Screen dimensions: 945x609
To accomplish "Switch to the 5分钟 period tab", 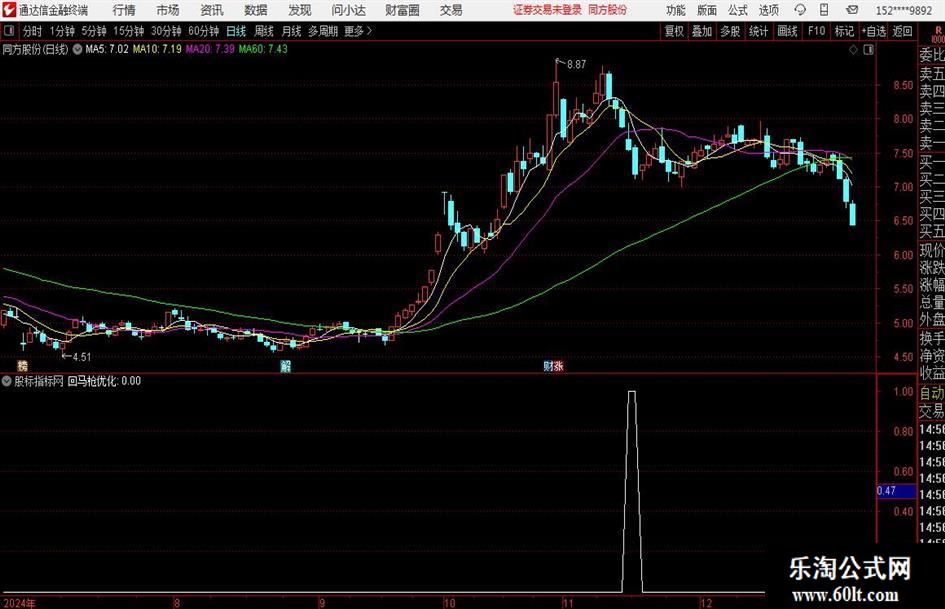I will [x=93, y=31].
